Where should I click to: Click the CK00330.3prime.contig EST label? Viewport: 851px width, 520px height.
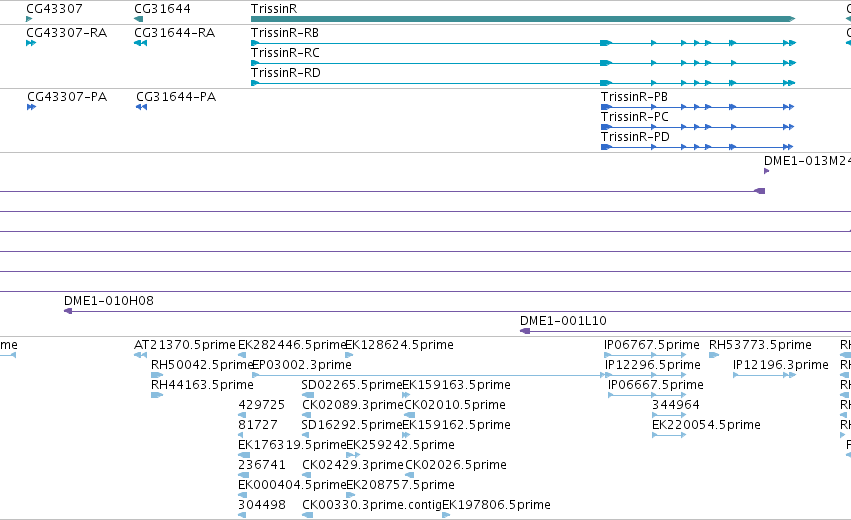[x=372, y=506]
